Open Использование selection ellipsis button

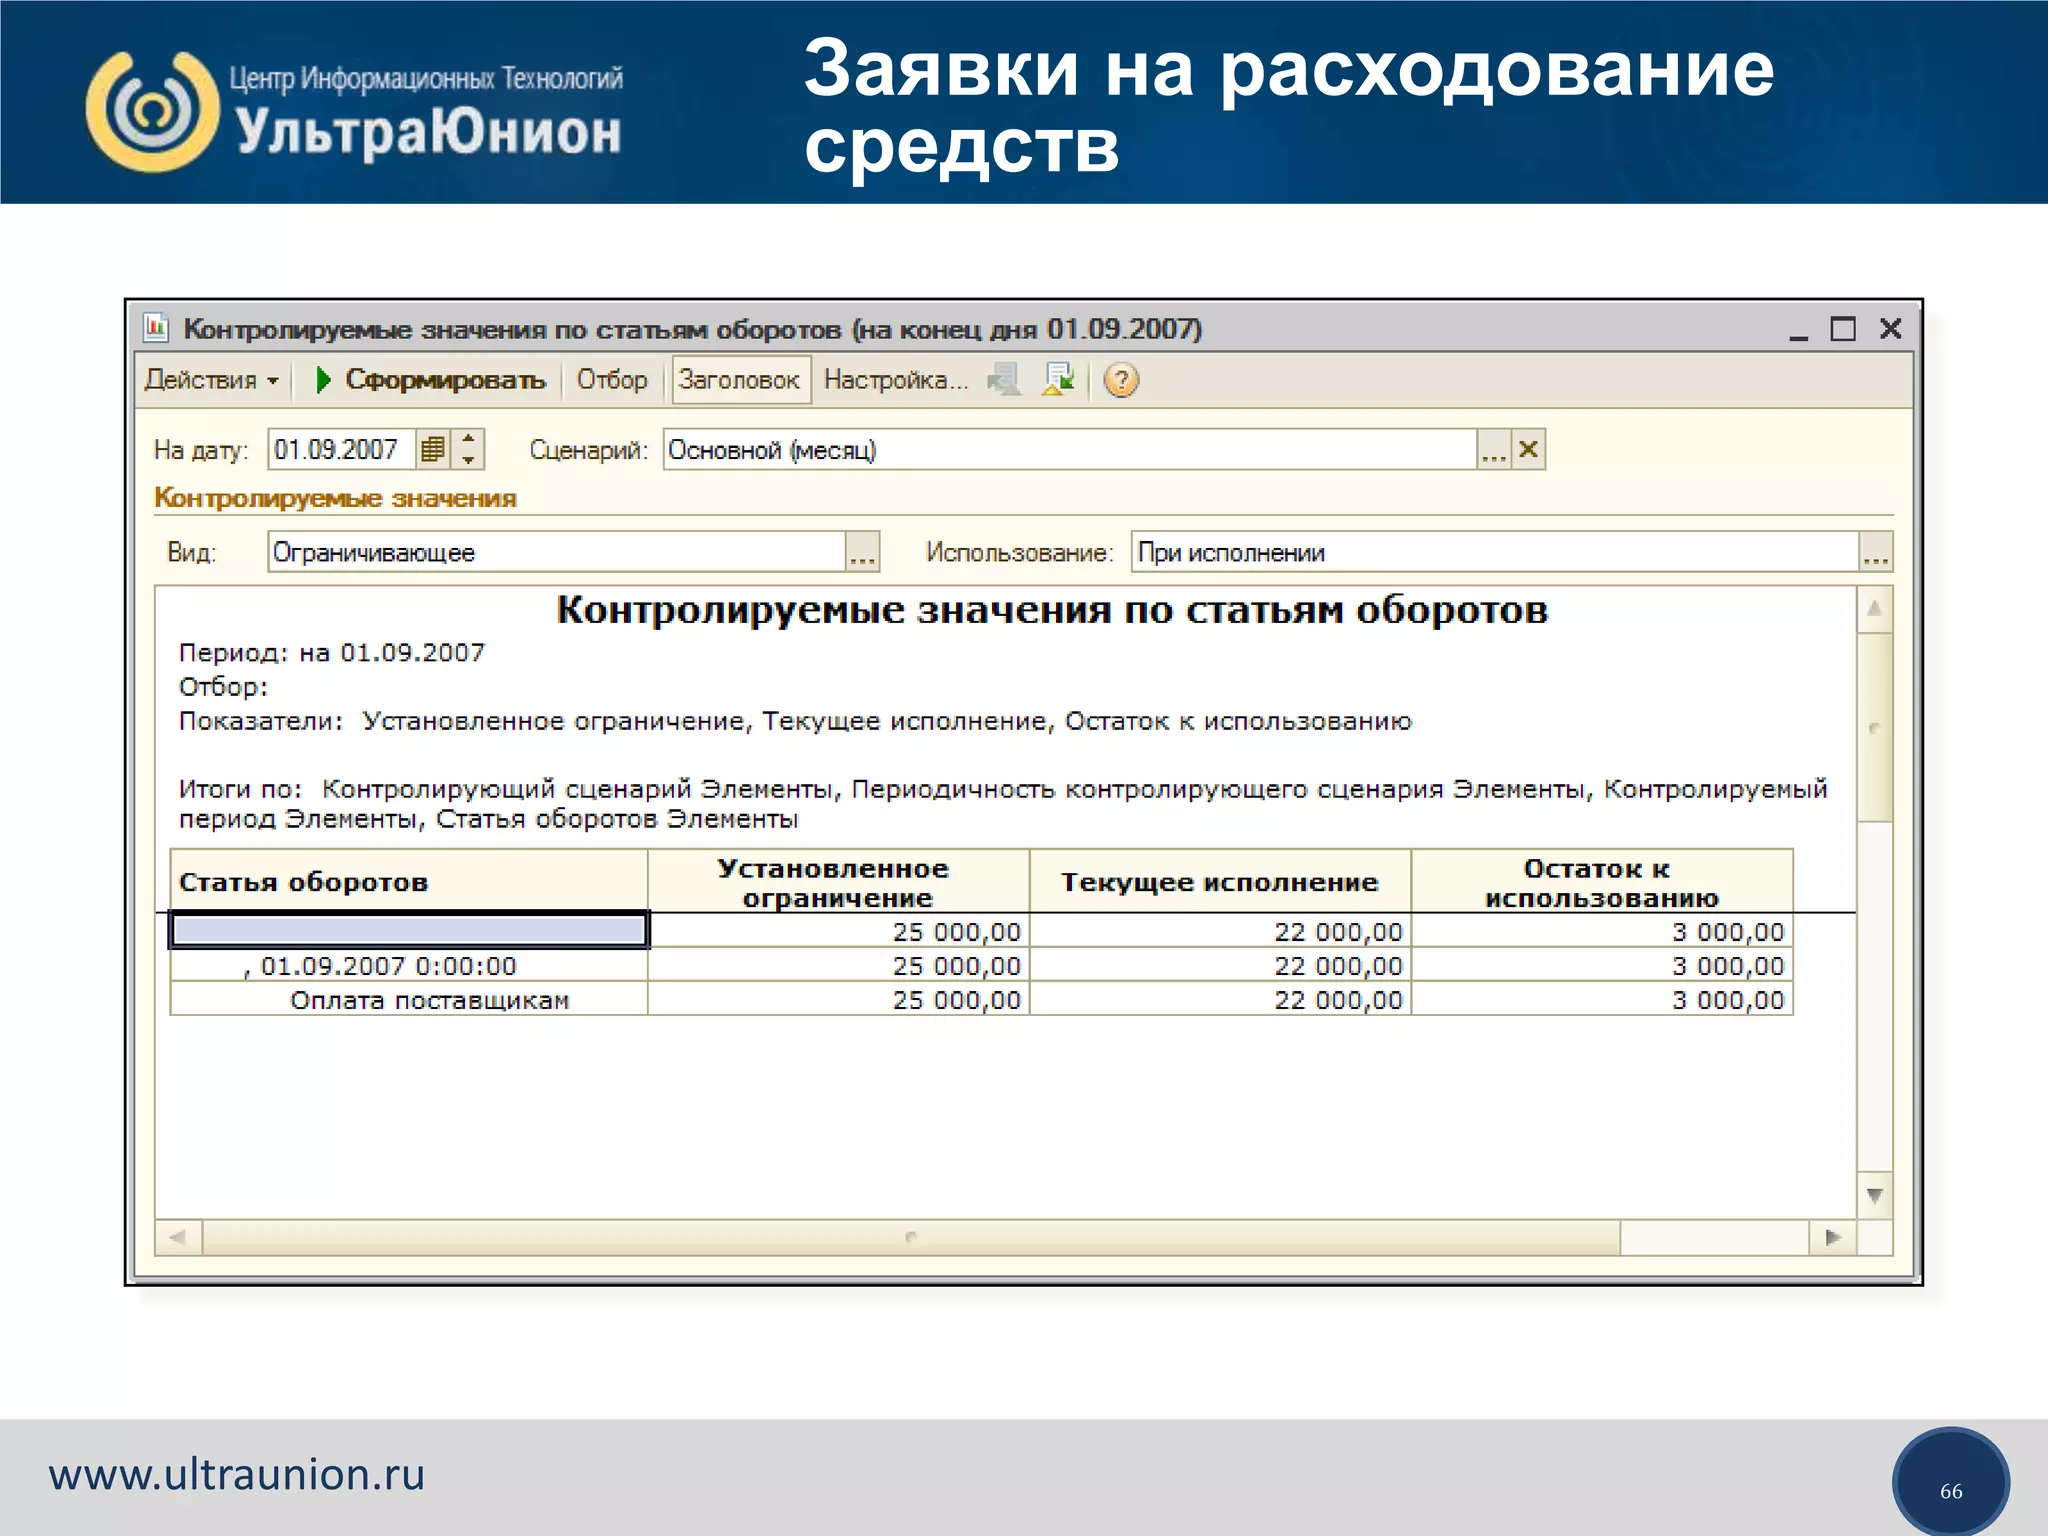pyautogui.click(x=1876, y=552)
